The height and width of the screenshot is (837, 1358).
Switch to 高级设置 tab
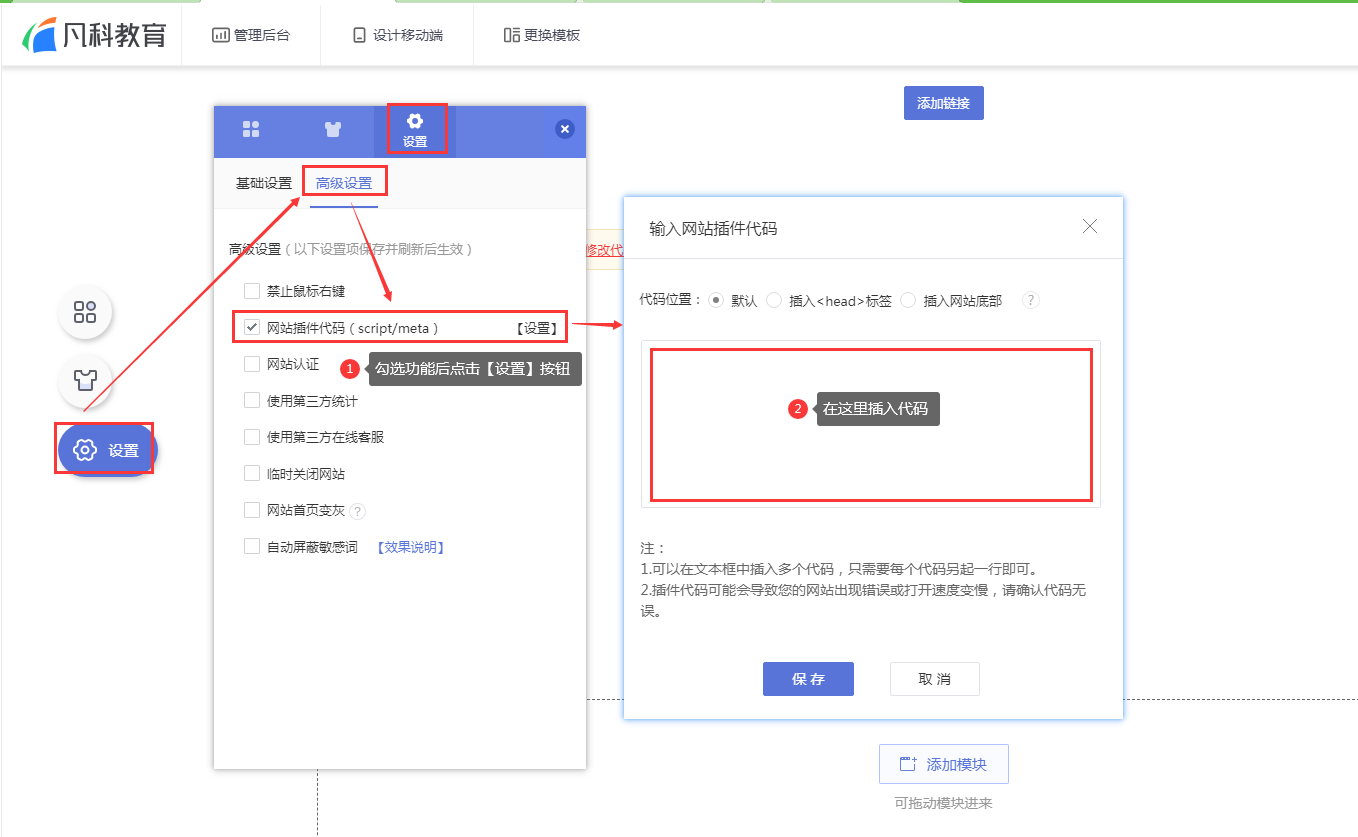pyautogui.click(x=344, y=183)
